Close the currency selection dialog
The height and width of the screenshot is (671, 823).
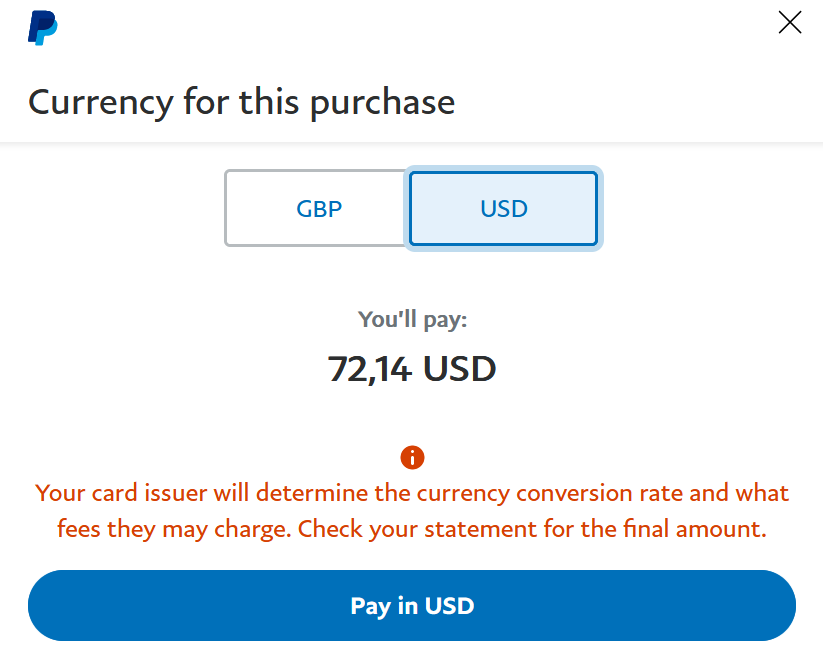click(x=789, y=23)
